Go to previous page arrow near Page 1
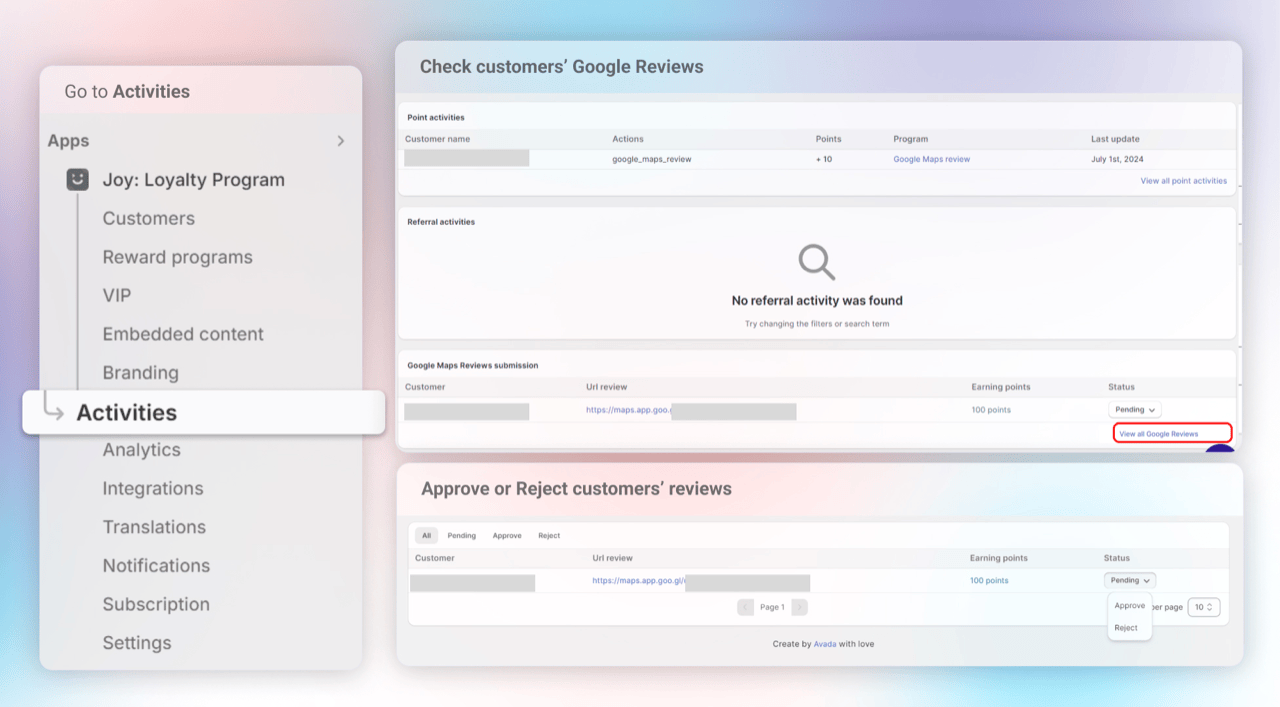Screen dimensions: 1280x707 745,607
